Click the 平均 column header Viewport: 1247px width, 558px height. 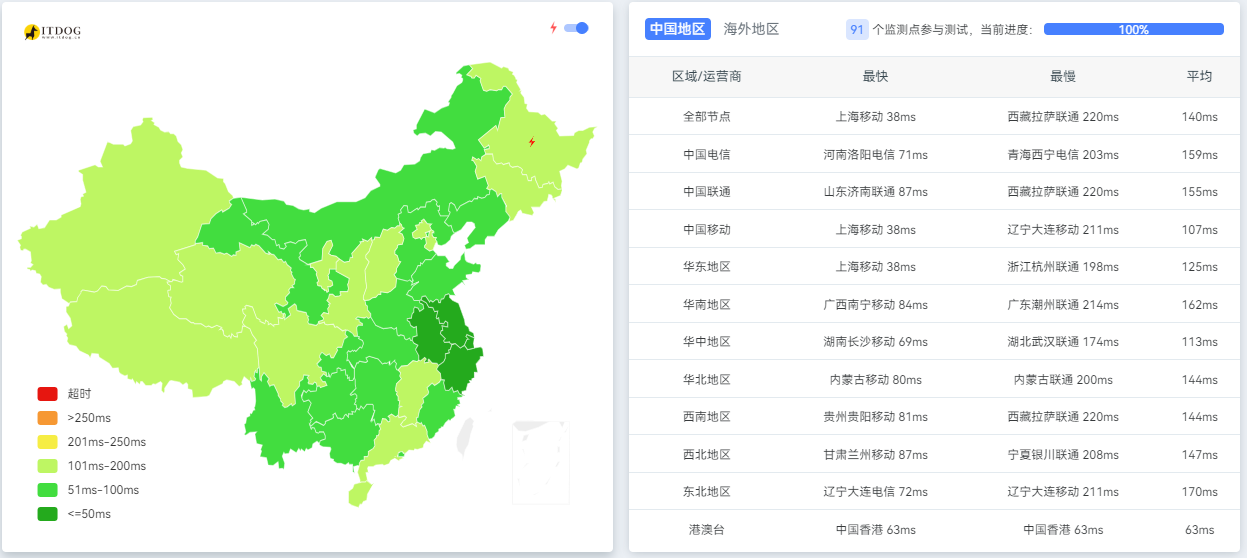[1199, 77]
